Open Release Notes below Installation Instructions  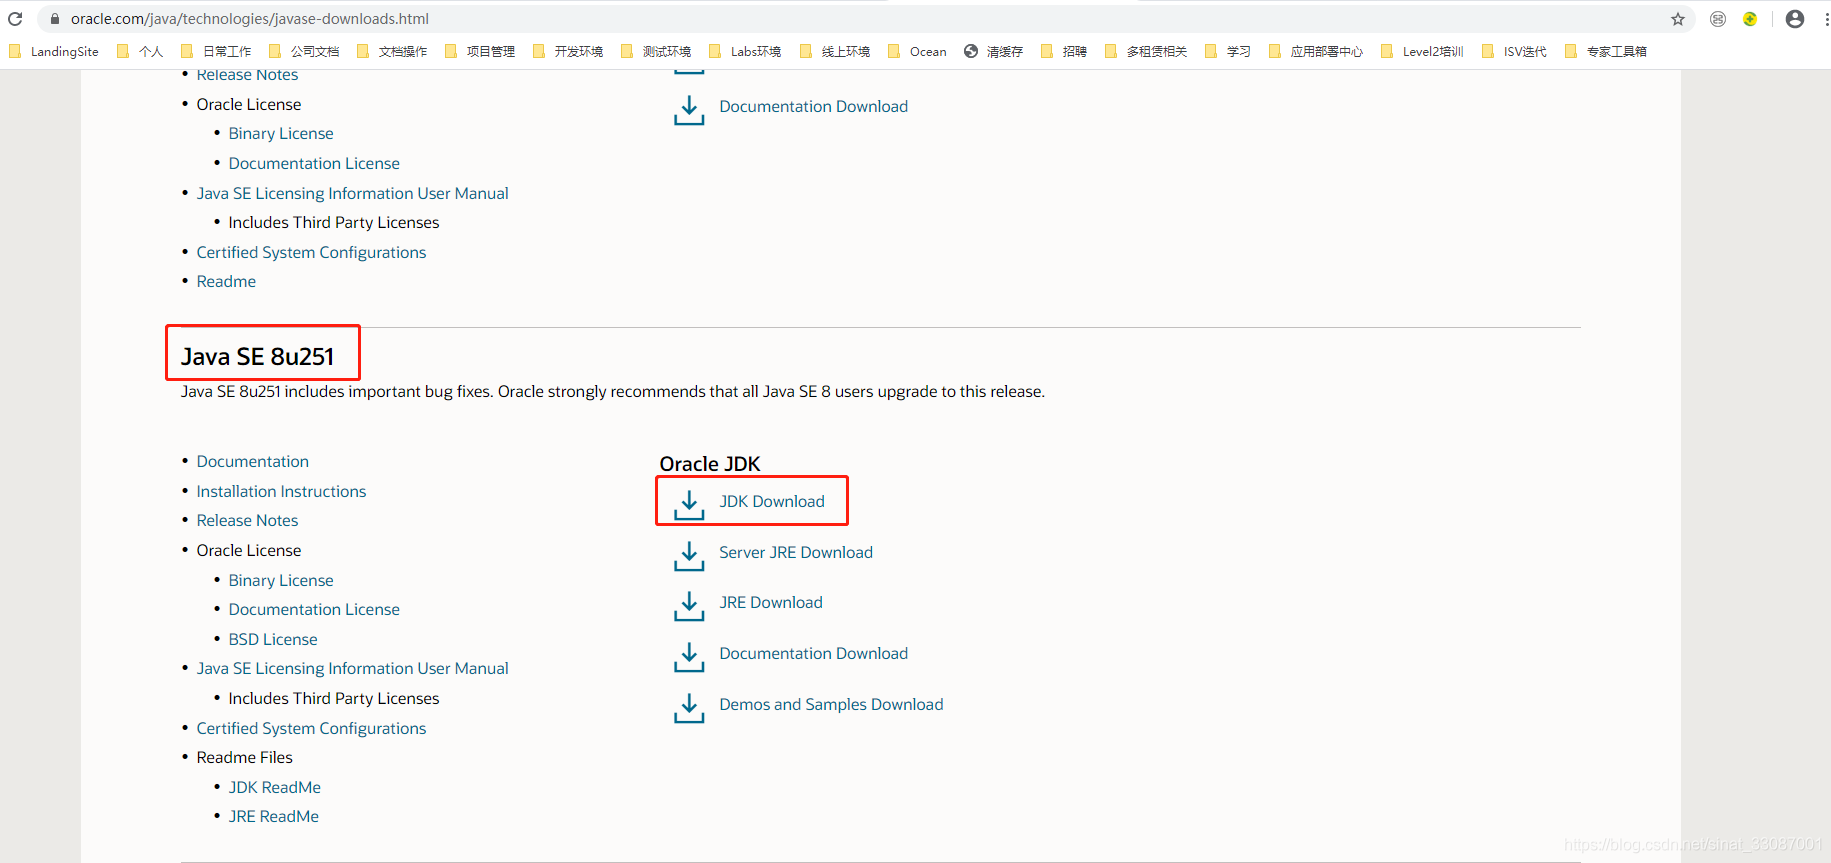click(x=247, y=521)
